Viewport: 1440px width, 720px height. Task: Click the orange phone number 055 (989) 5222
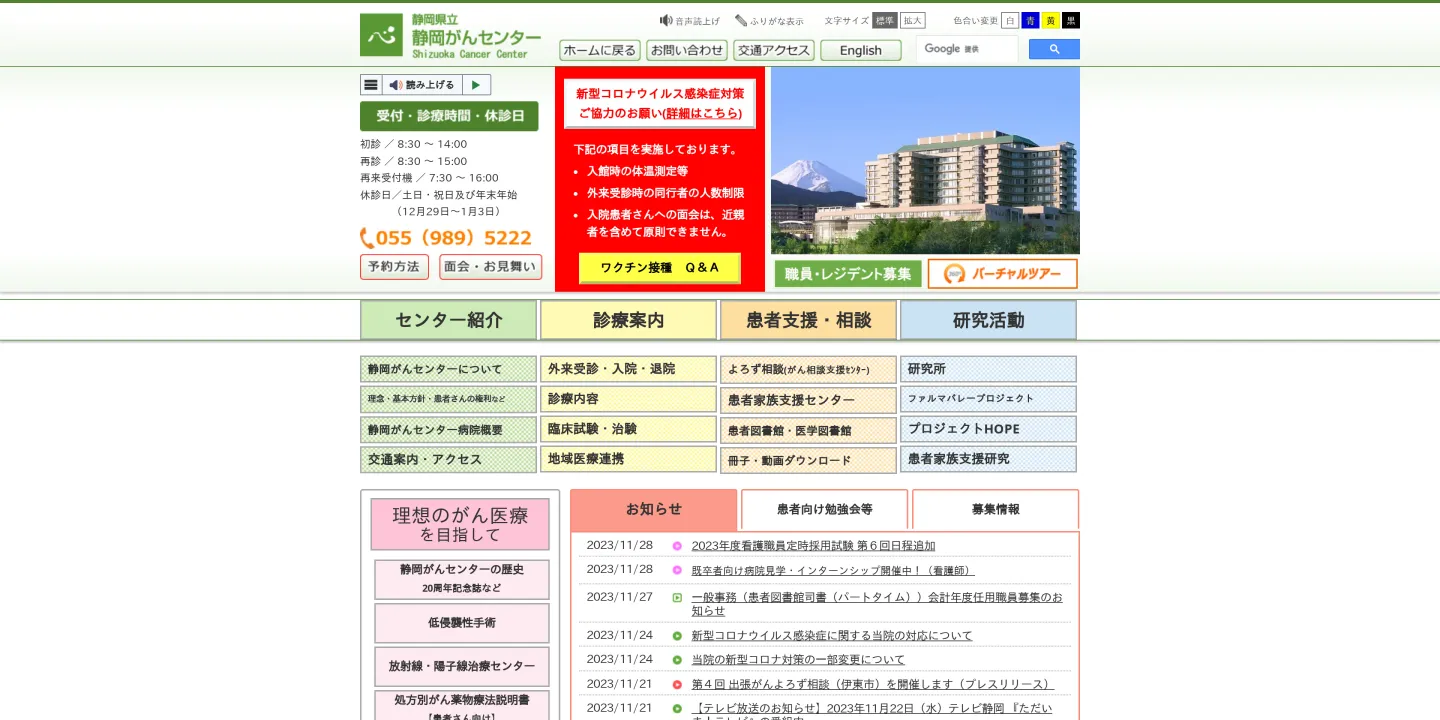446,238
